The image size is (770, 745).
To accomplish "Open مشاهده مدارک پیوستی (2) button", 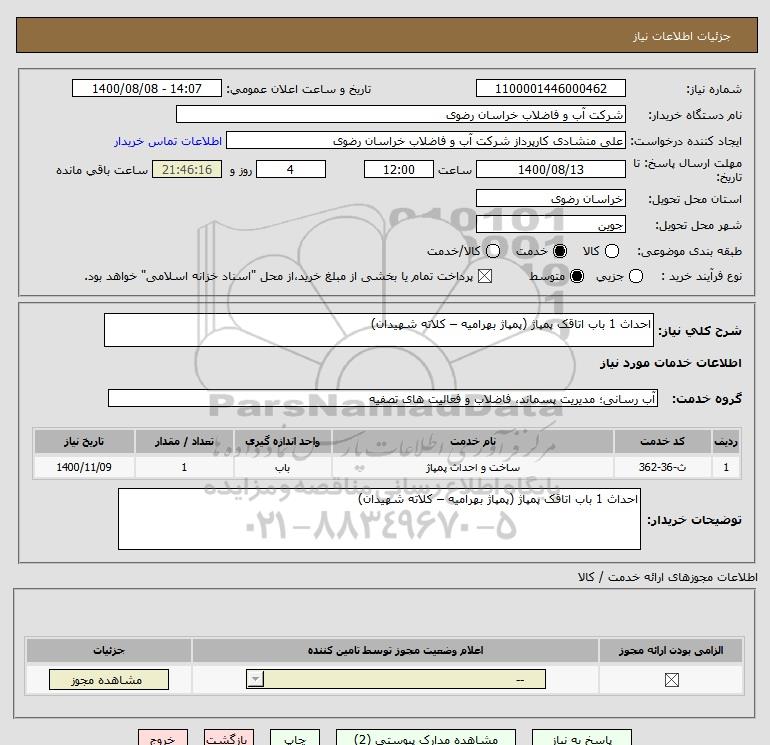I will [x=426, y=739].
